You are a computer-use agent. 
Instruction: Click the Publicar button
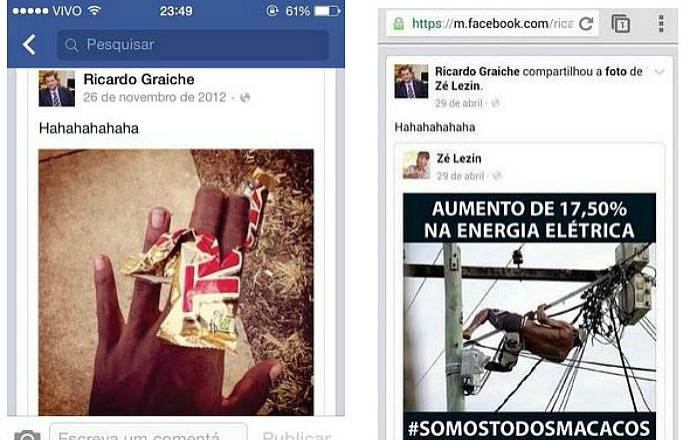pyautogui.click(x=297, y=435)
